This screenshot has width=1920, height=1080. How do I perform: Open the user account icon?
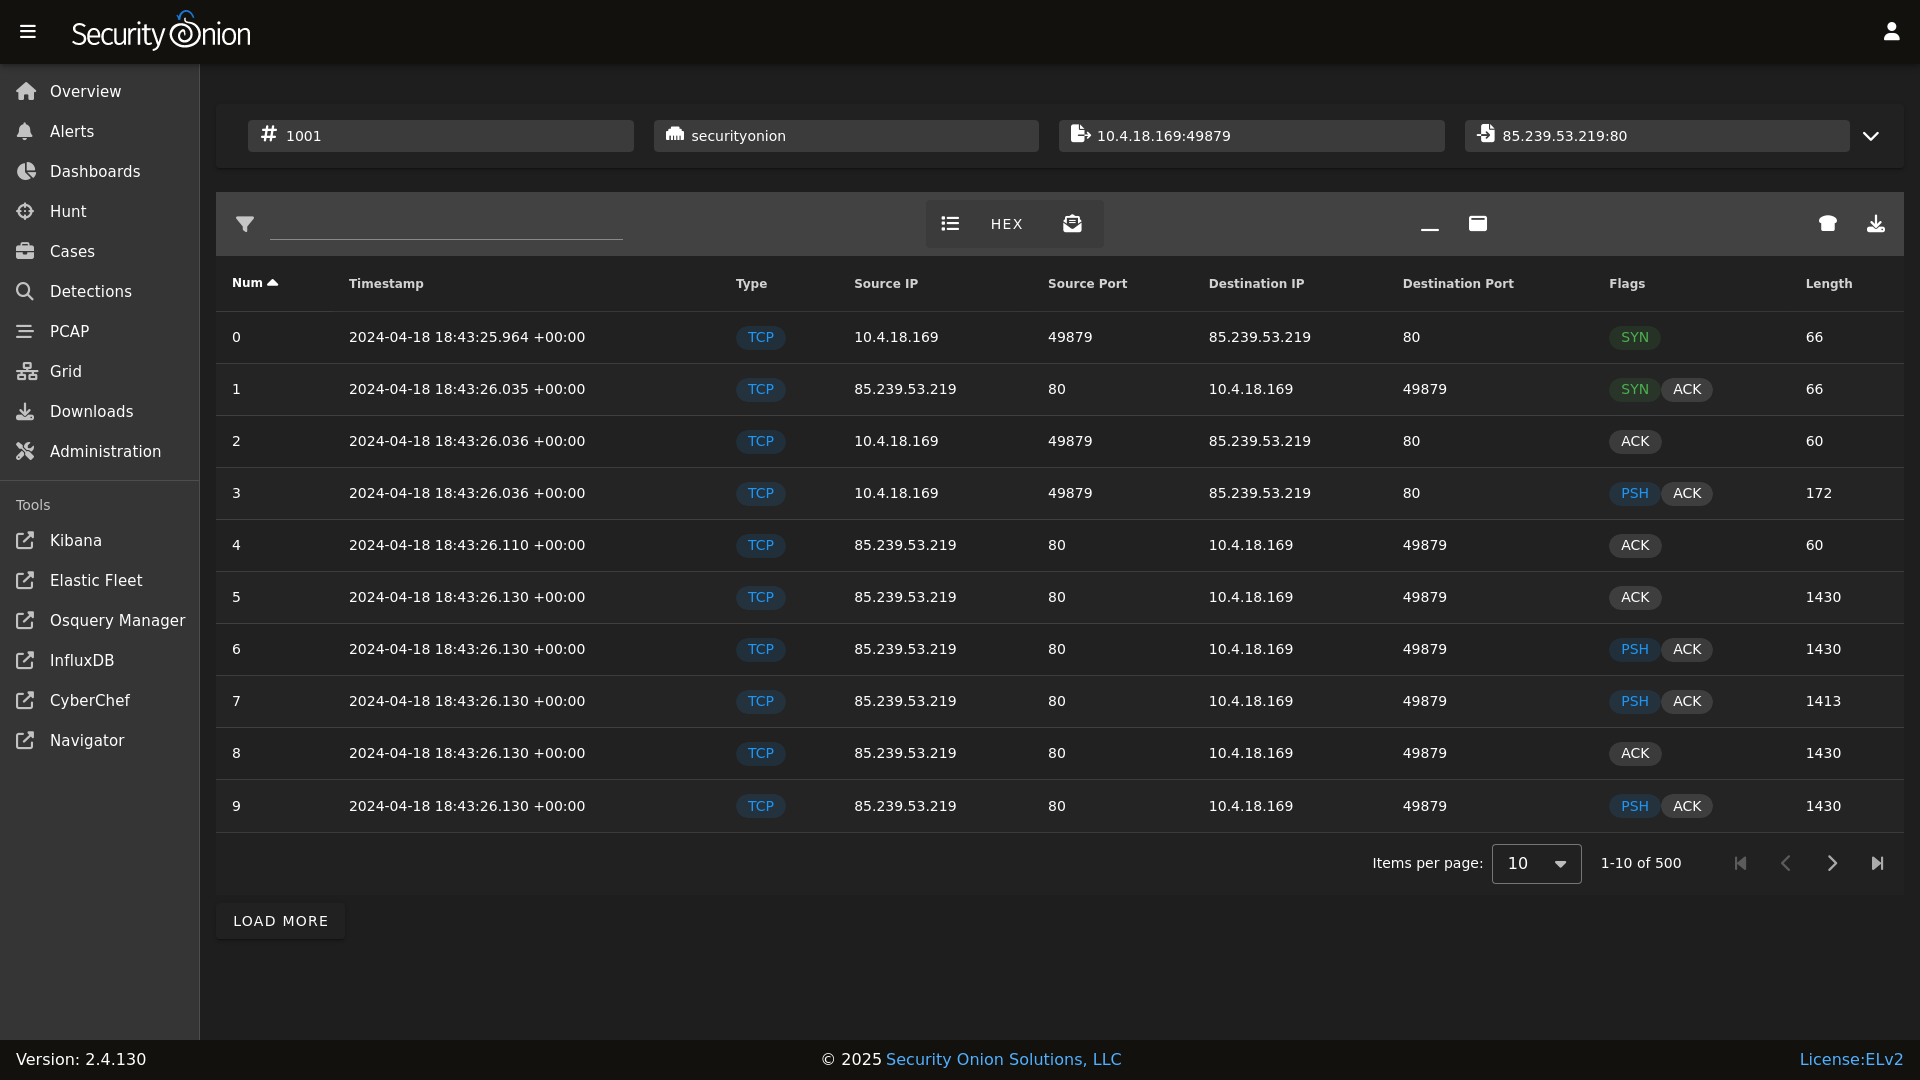(x=1891, y=32)
